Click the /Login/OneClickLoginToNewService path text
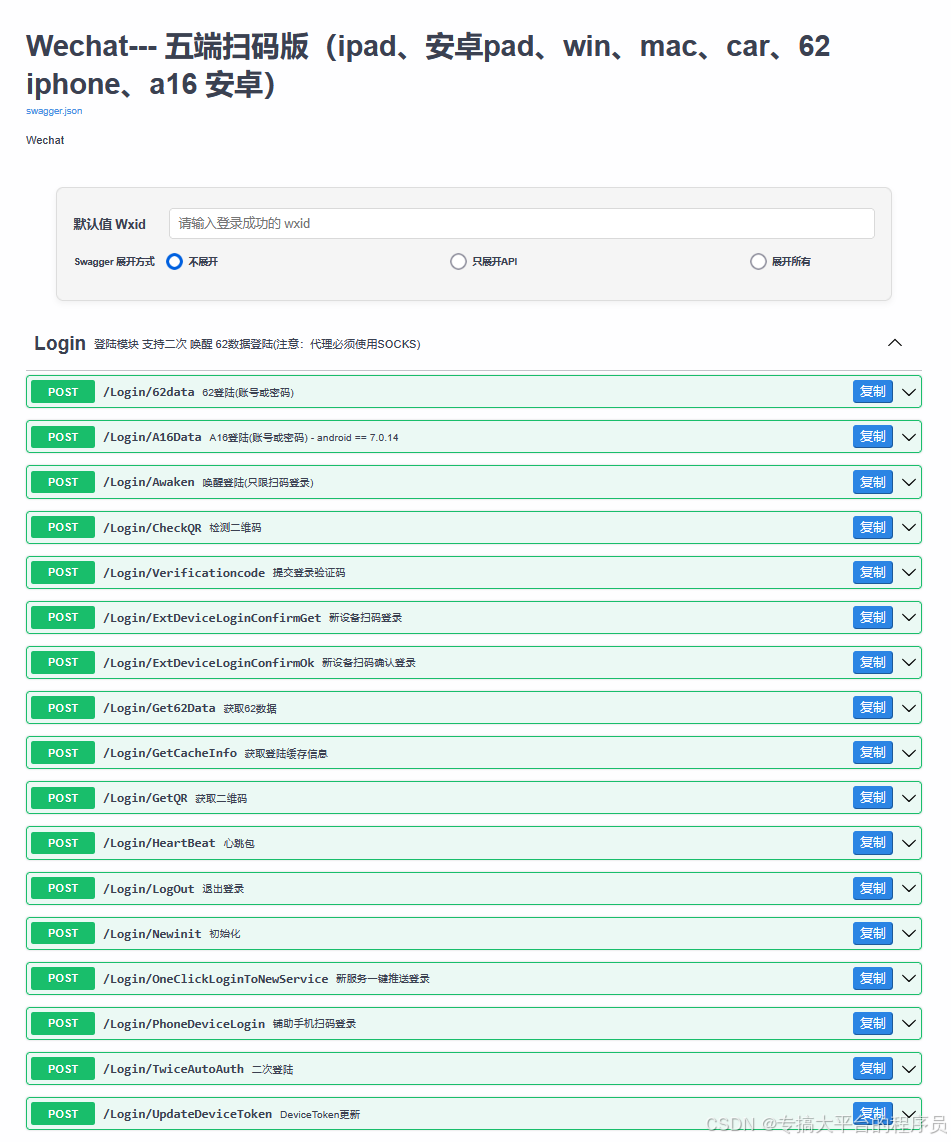The width and height of the screenshot is (951, 1142). click(216, 979)
